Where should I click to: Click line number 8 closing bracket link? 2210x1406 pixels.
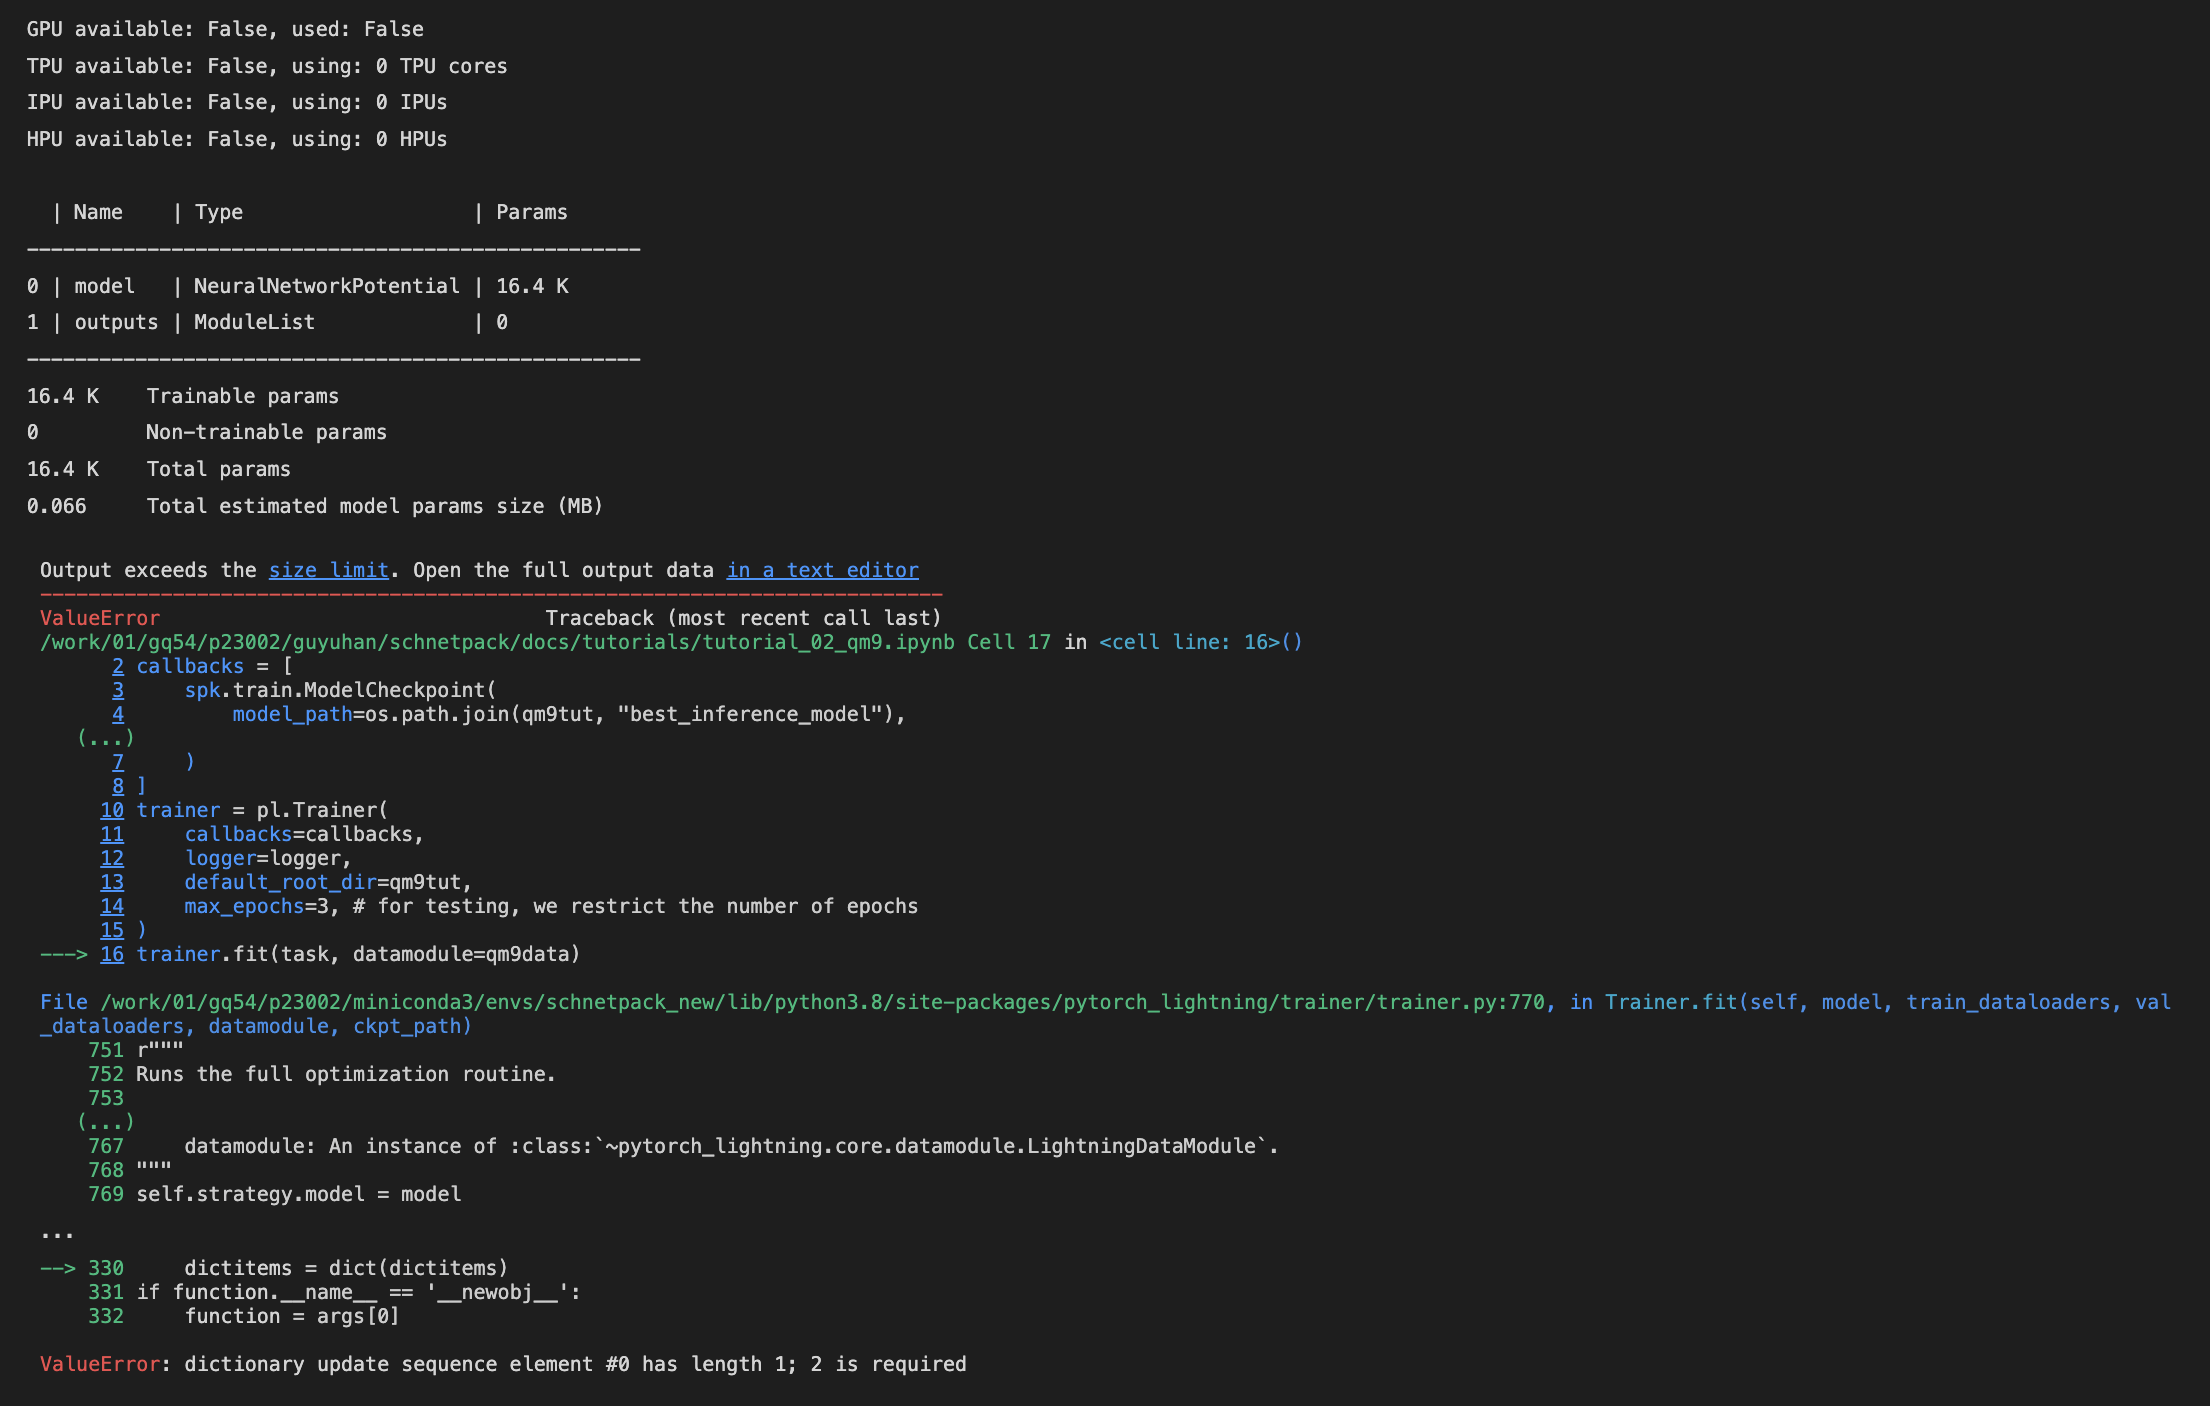tap(117, 786)
